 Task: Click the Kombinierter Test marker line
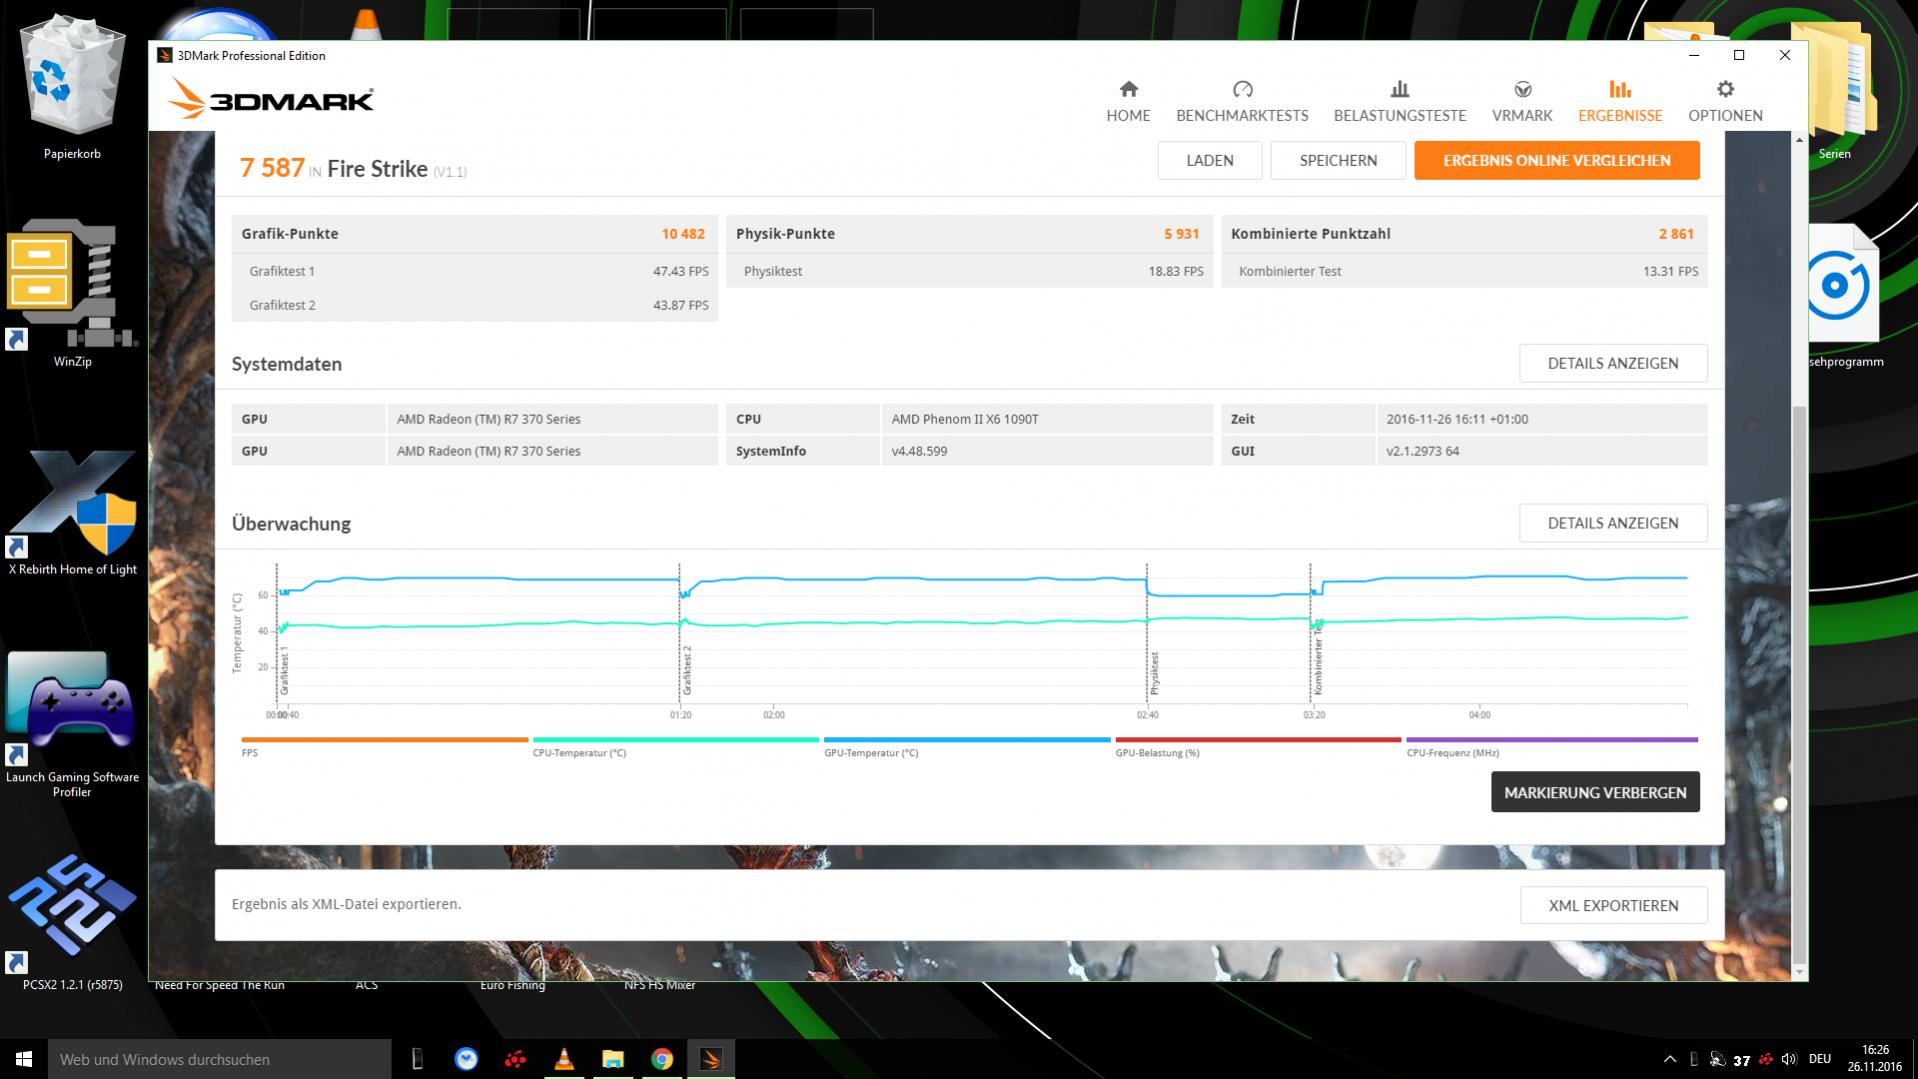[1311, 633]
